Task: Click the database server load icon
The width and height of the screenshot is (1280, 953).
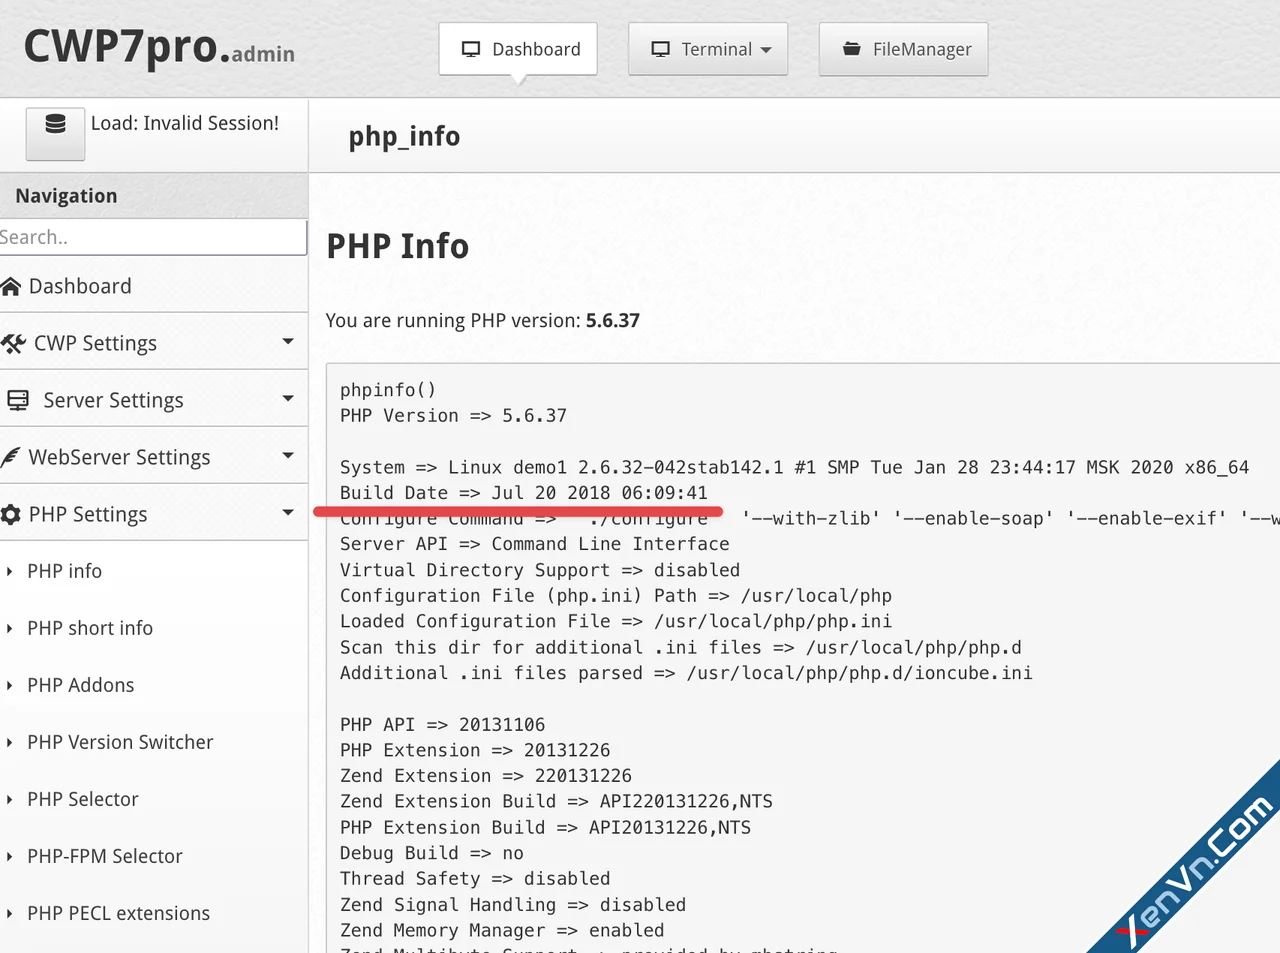Action: pyautogui.click(x=55, y=125)
